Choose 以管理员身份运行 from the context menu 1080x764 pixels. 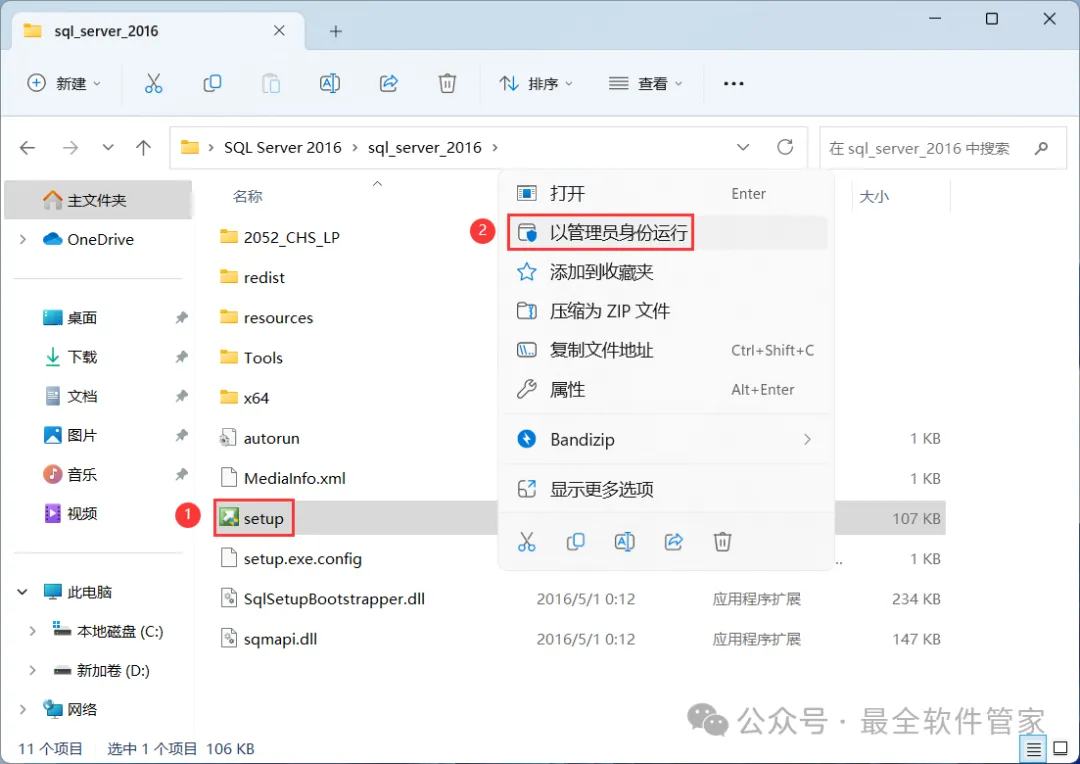(666, 233)
